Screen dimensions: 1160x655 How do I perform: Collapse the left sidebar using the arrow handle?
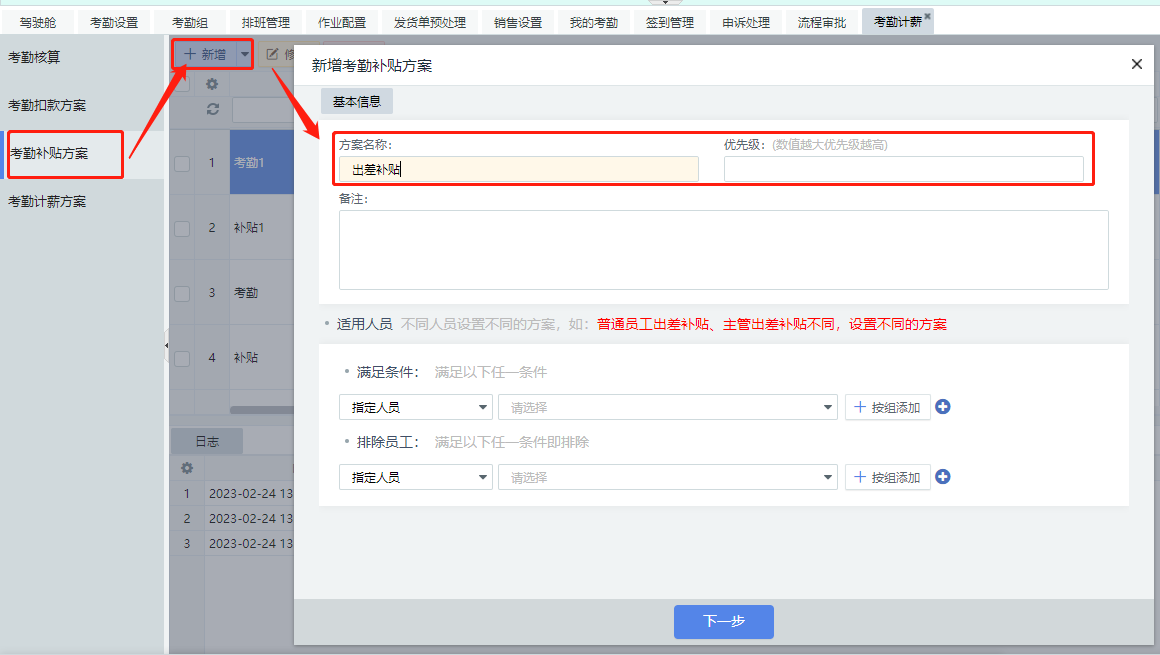pyautogui.click(x=166, y=346)
